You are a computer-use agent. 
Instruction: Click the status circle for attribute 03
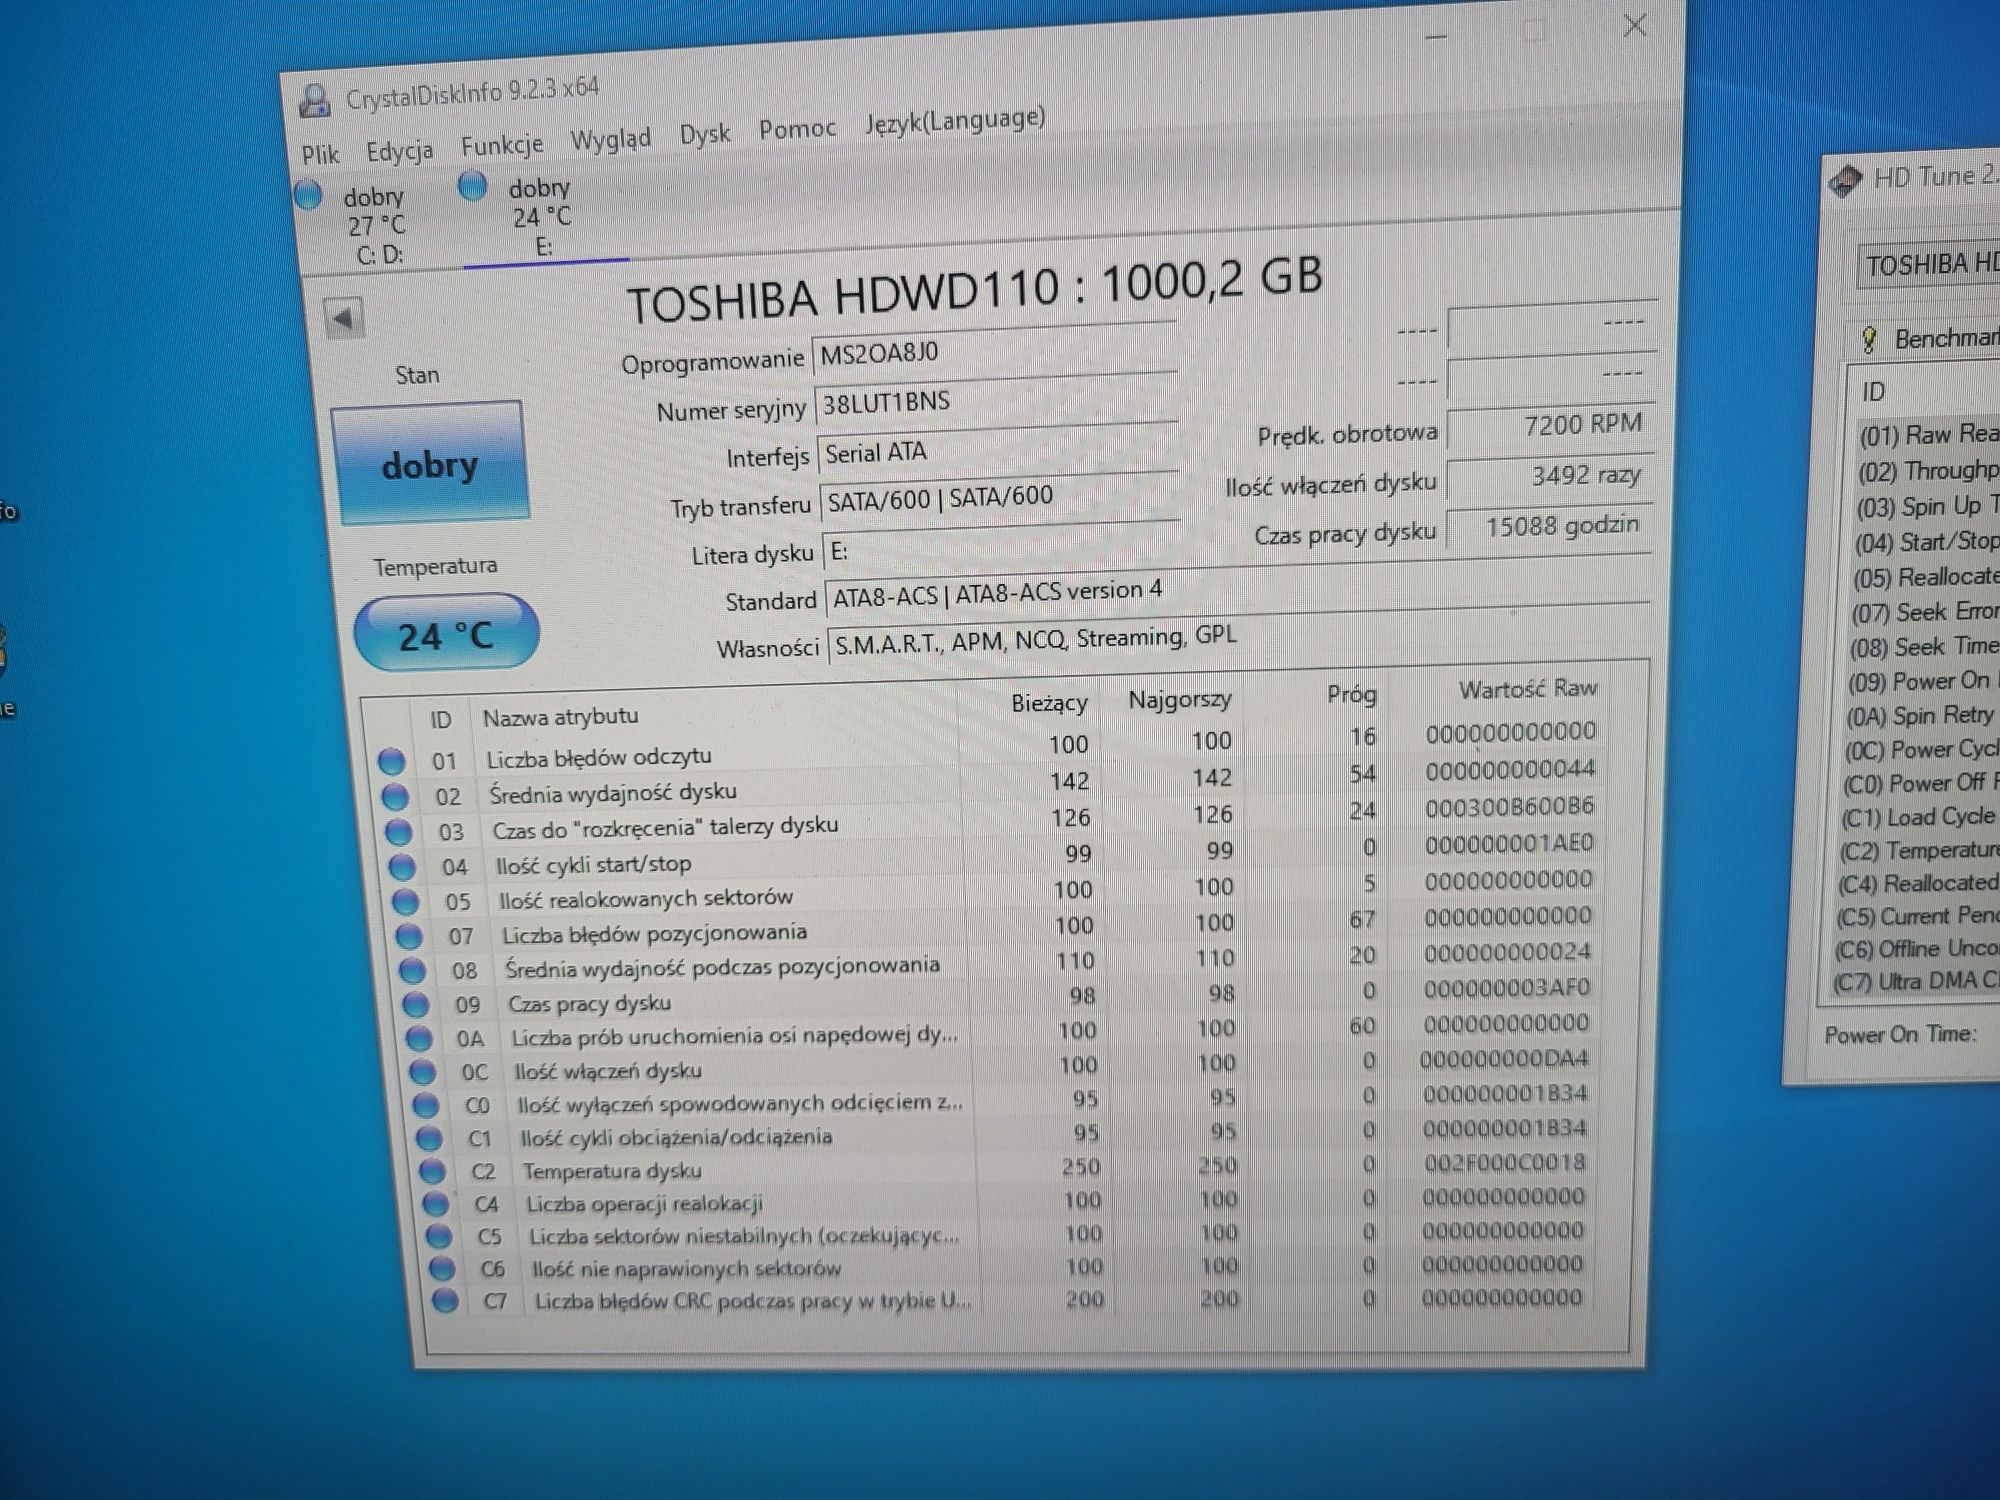(397, 832)
